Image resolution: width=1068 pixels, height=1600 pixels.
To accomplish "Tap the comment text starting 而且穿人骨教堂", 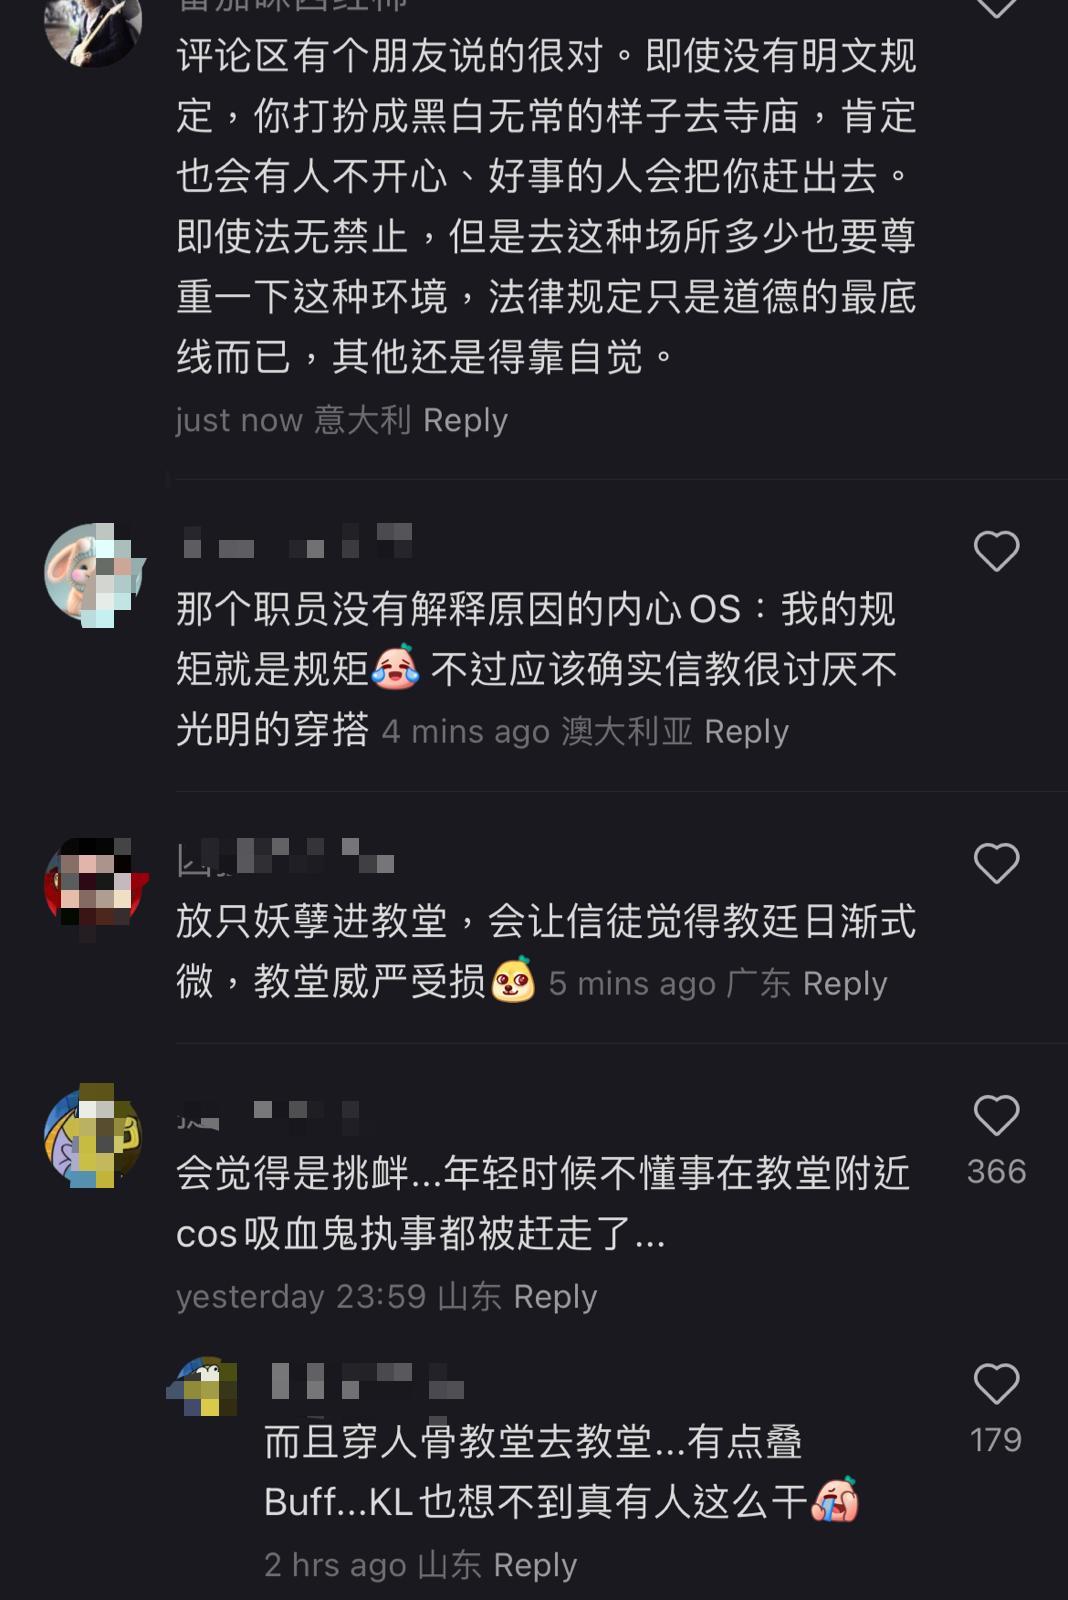I will pos(561,1472).
